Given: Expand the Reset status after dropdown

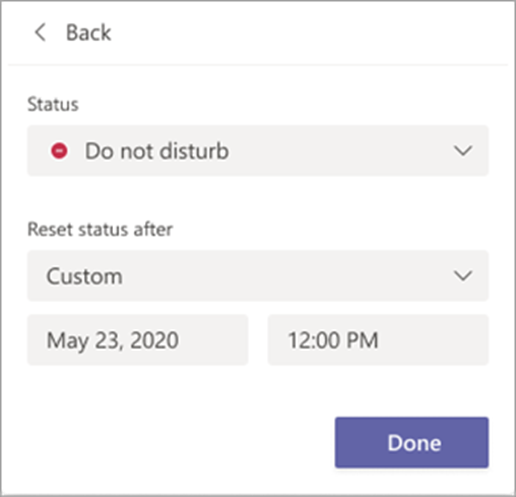Looking at the screenshot, I should [x=258, y=276].
